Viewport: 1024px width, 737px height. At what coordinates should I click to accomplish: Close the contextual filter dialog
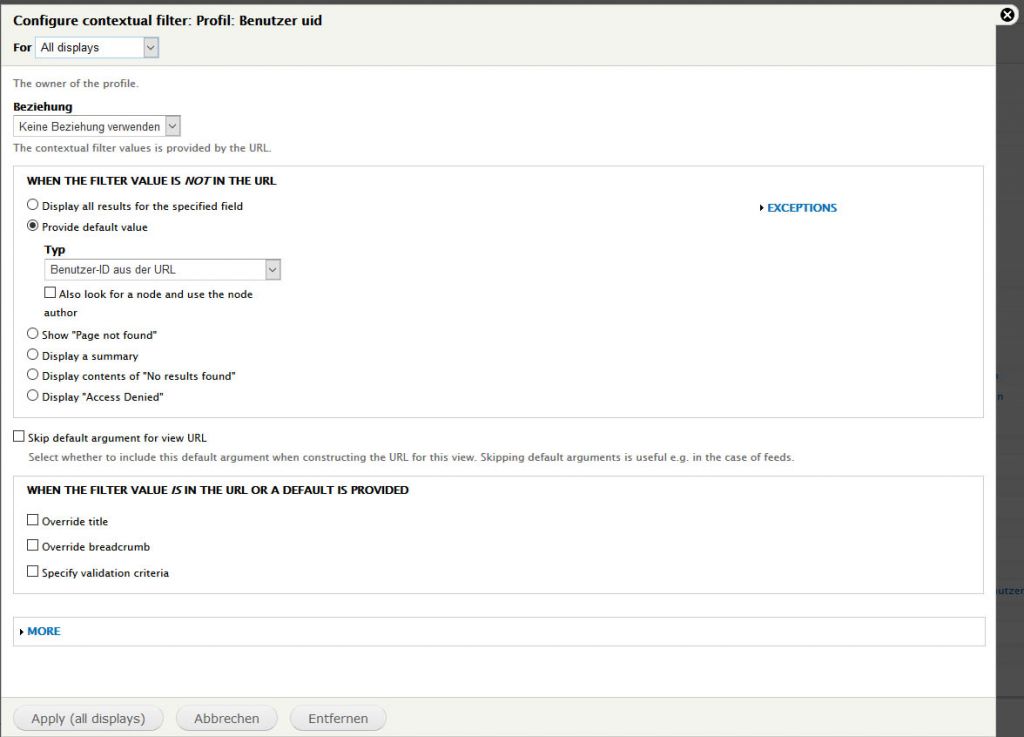1008,15
